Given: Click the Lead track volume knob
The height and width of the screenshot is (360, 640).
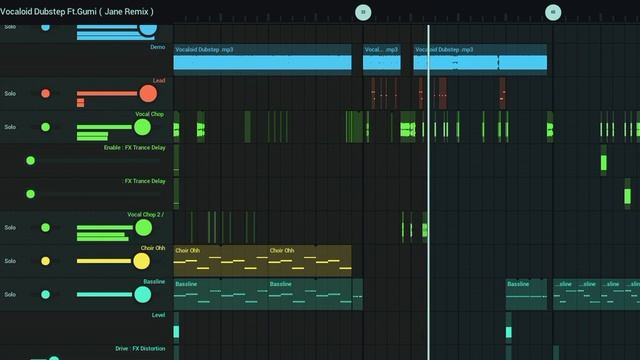Looking at the screenshot, I should tap(148, 93).
